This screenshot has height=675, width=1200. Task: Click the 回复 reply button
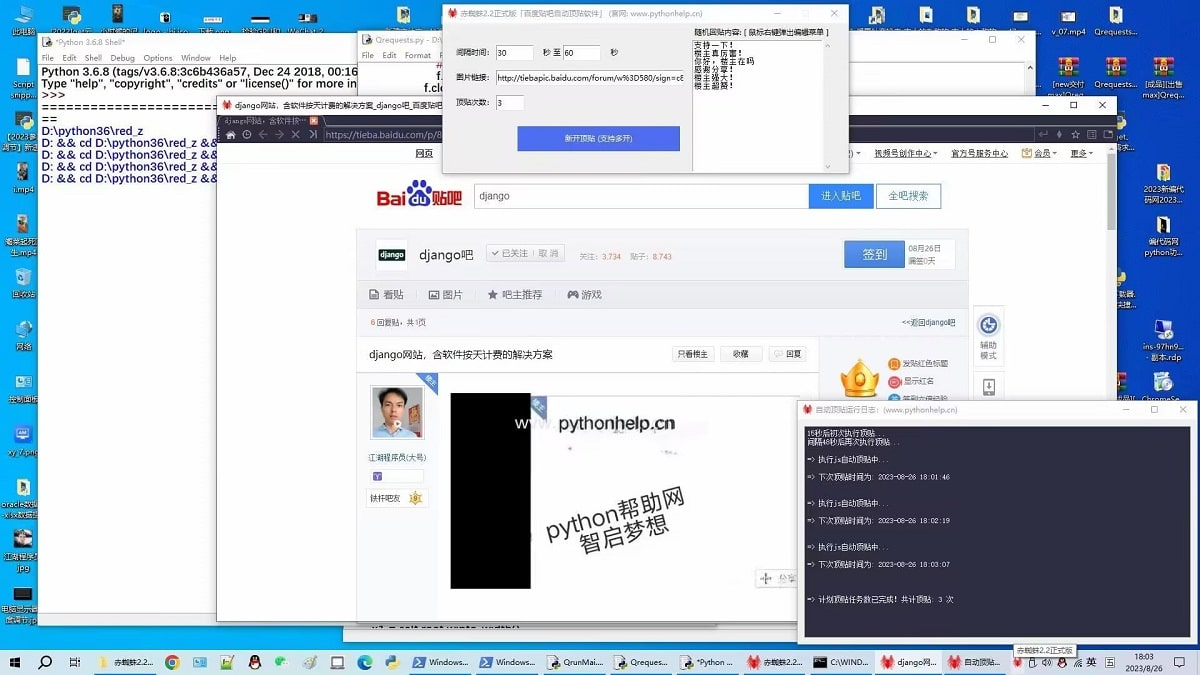pos(788,354)
